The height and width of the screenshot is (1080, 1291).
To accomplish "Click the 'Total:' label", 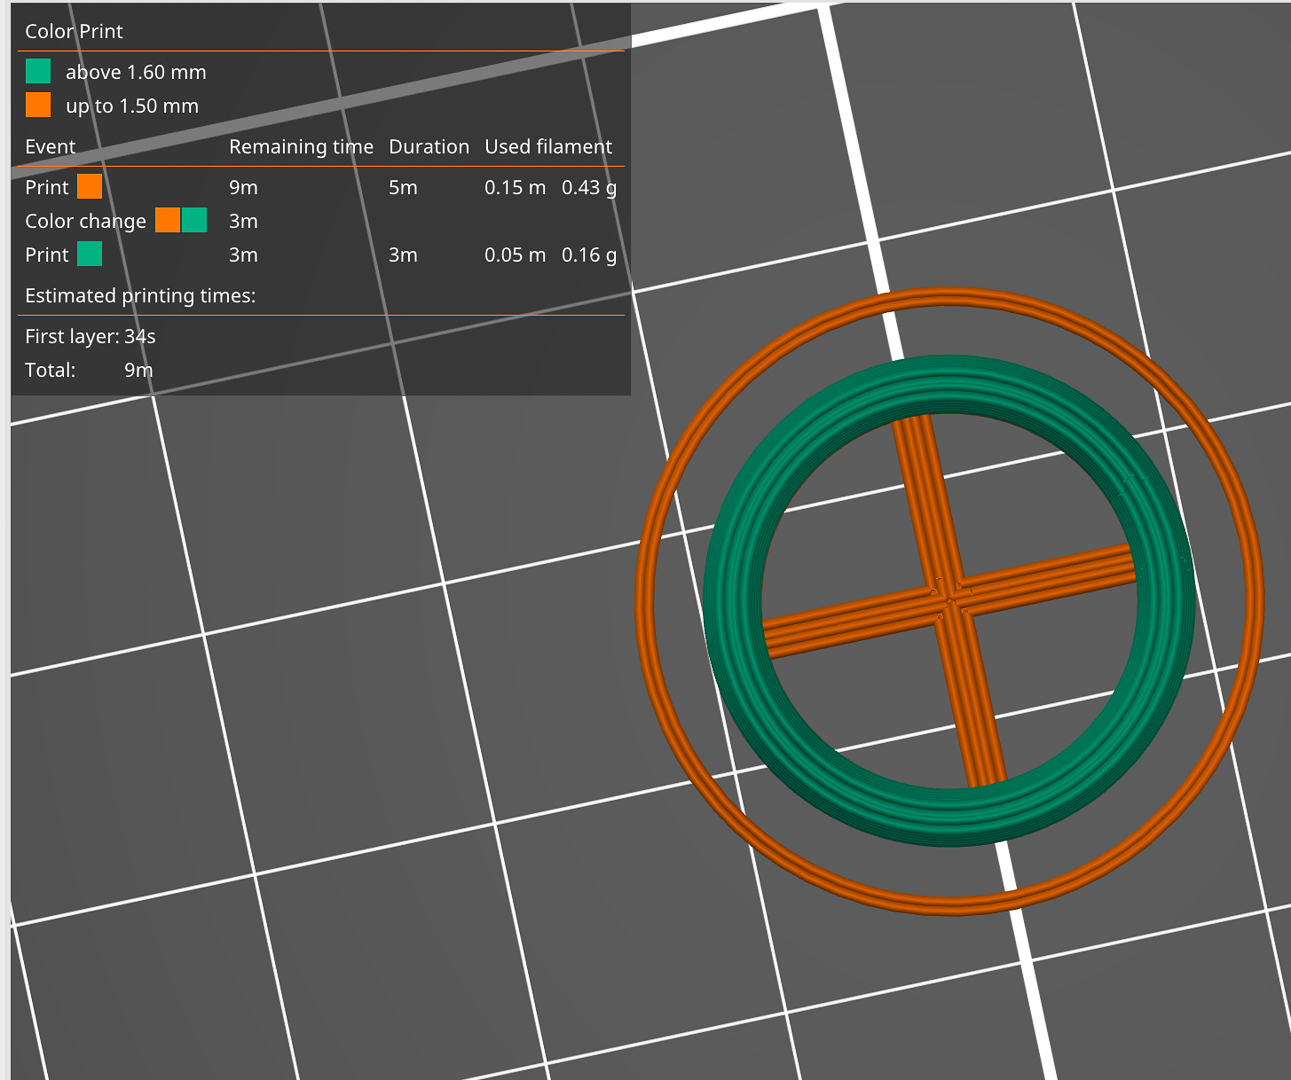I will 50,370.
